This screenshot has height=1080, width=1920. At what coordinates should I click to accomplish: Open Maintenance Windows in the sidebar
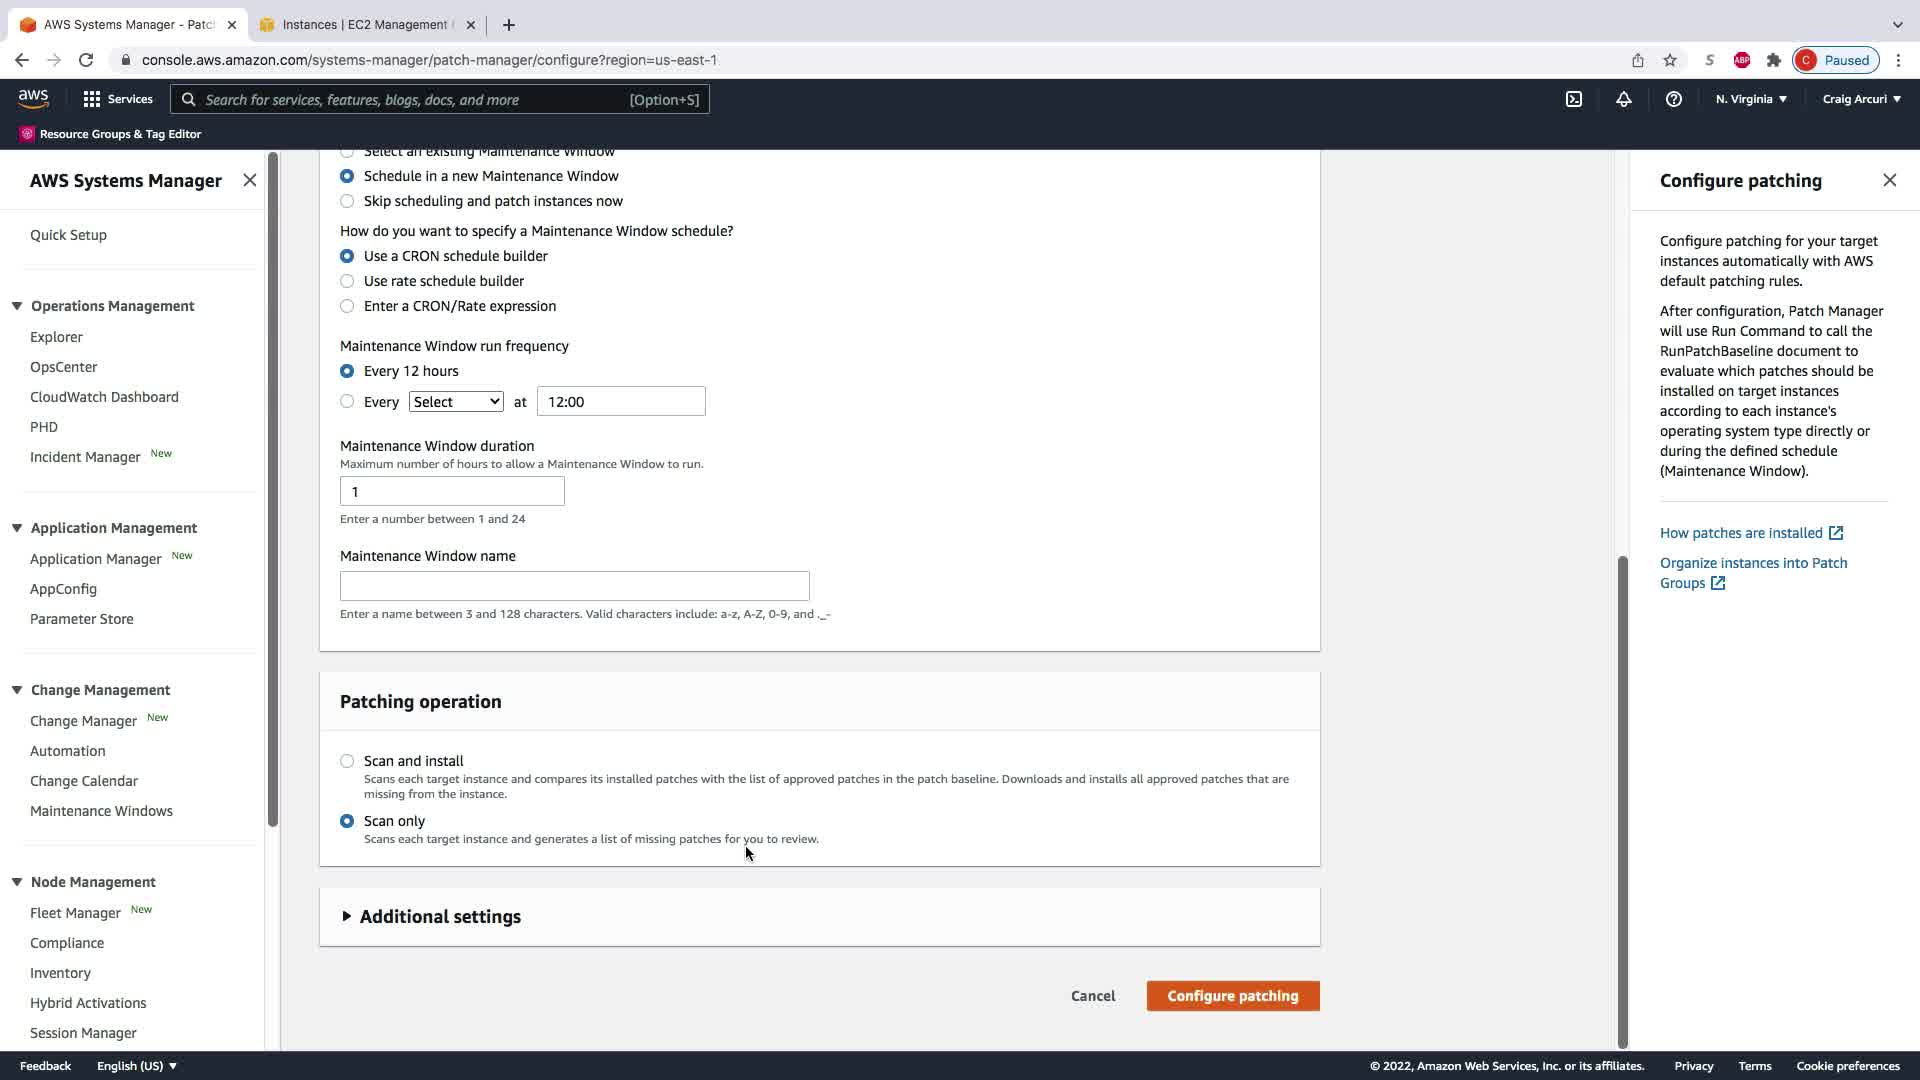101,811
